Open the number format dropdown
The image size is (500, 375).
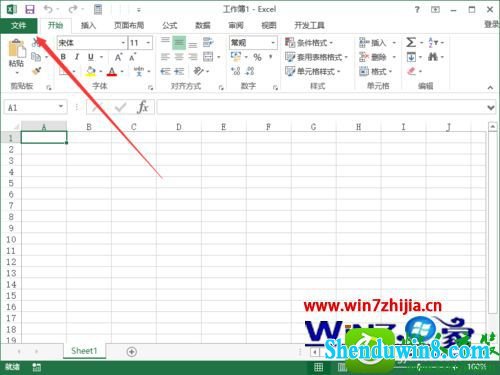(273, 43)
